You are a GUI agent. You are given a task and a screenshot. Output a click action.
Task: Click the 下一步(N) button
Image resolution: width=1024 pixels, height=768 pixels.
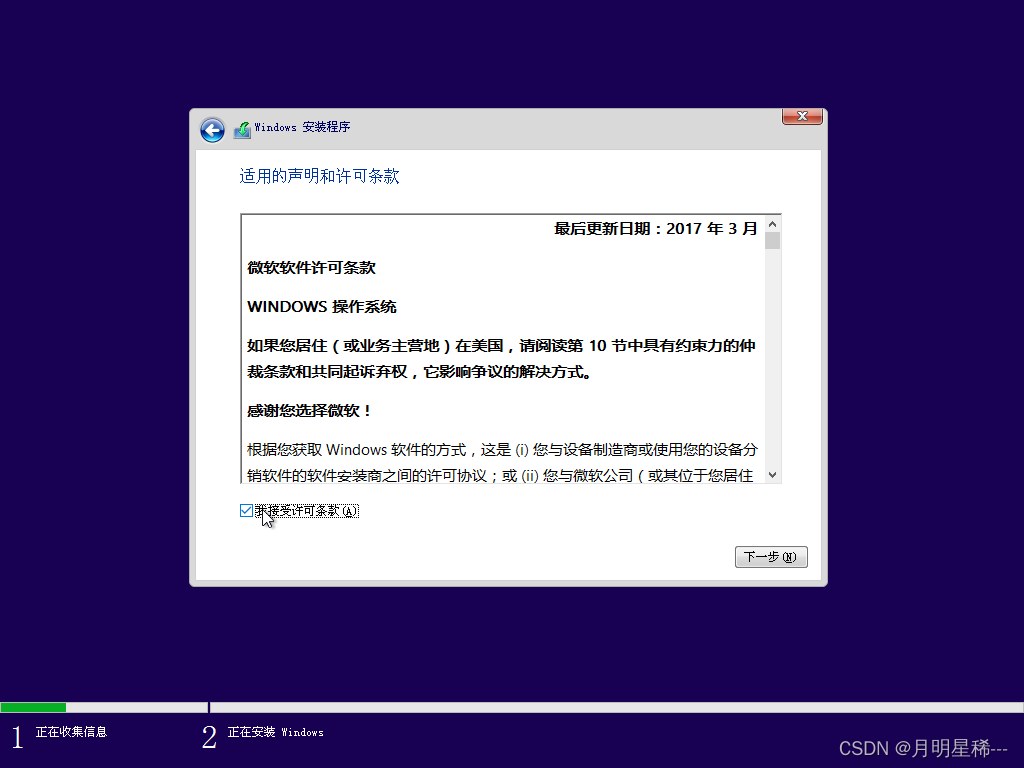coord(771,557)
